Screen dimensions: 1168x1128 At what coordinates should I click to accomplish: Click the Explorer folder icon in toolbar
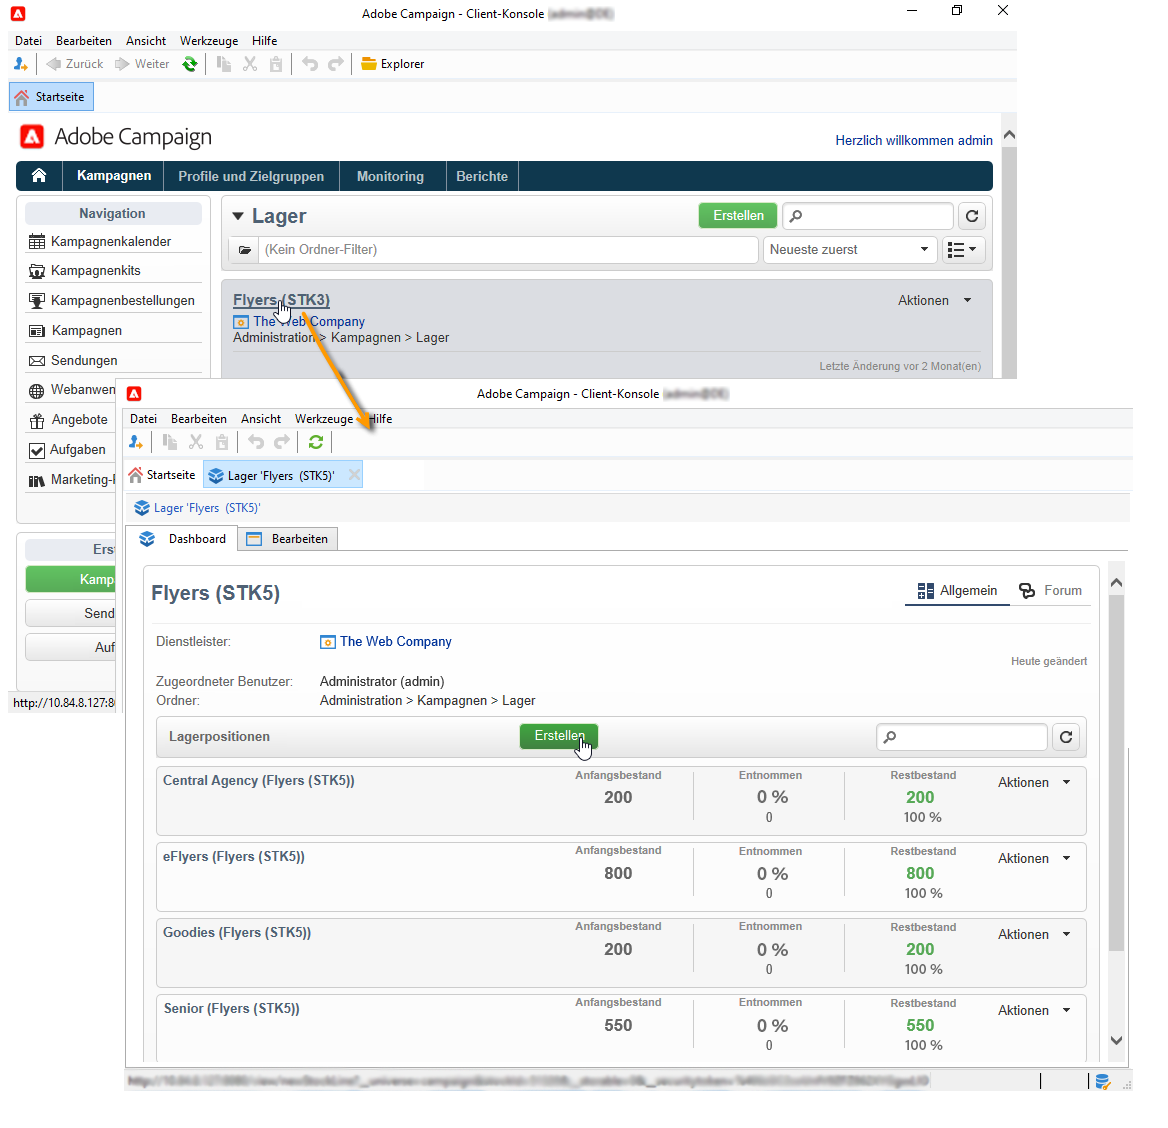coord(368,64)
